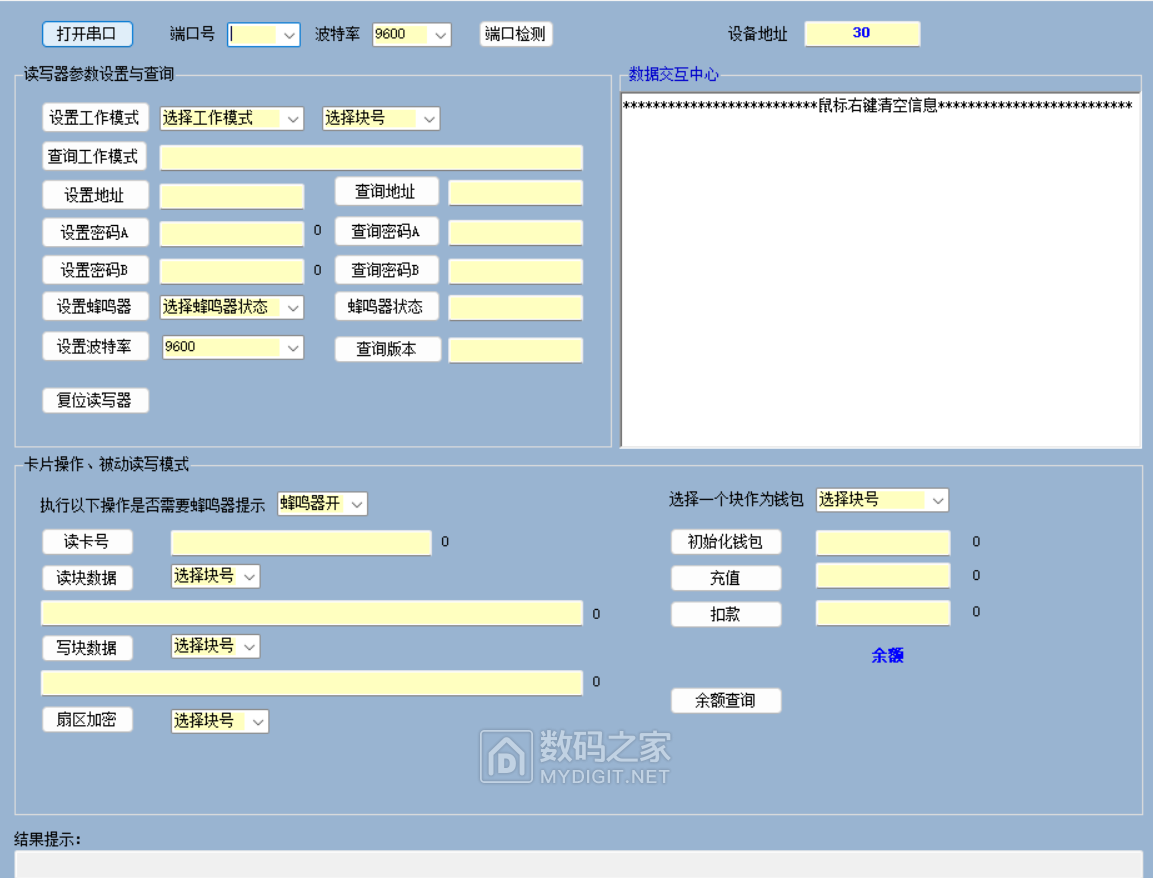Click the 扣款 button to deduct balance

(x=726, y=613)
